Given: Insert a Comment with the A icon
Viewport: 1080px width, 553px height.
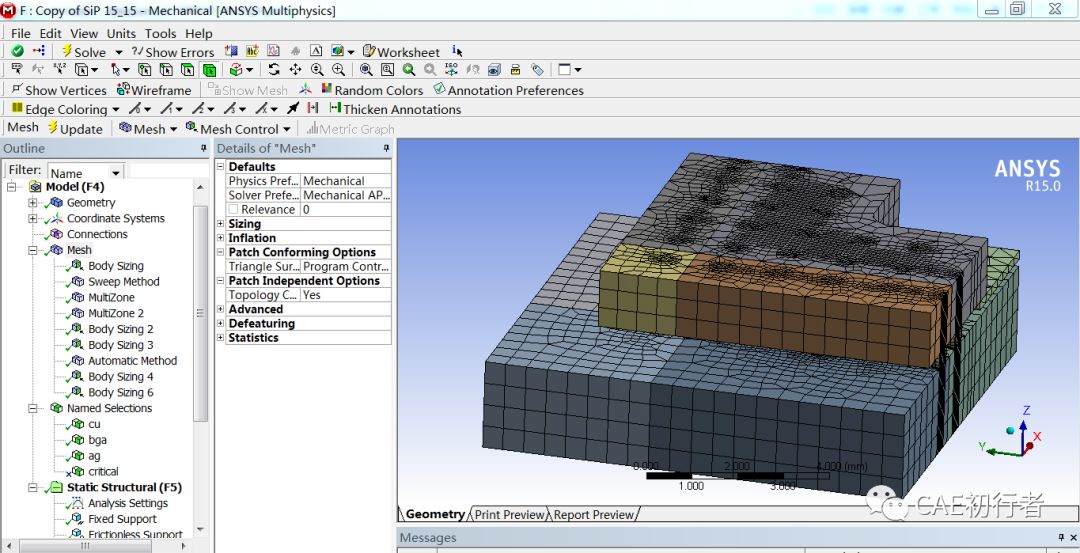Looking at the screenshot, I should [x=315, y=51].
